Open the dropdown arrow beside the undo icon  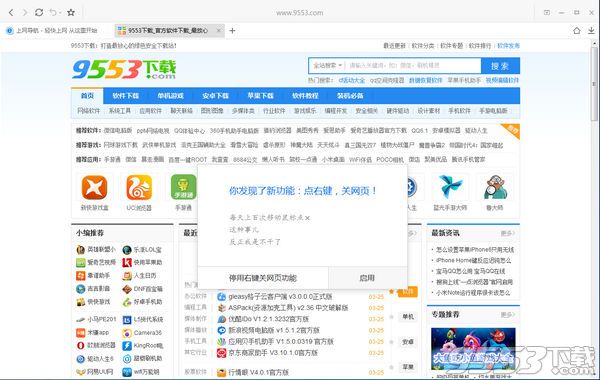60,13
